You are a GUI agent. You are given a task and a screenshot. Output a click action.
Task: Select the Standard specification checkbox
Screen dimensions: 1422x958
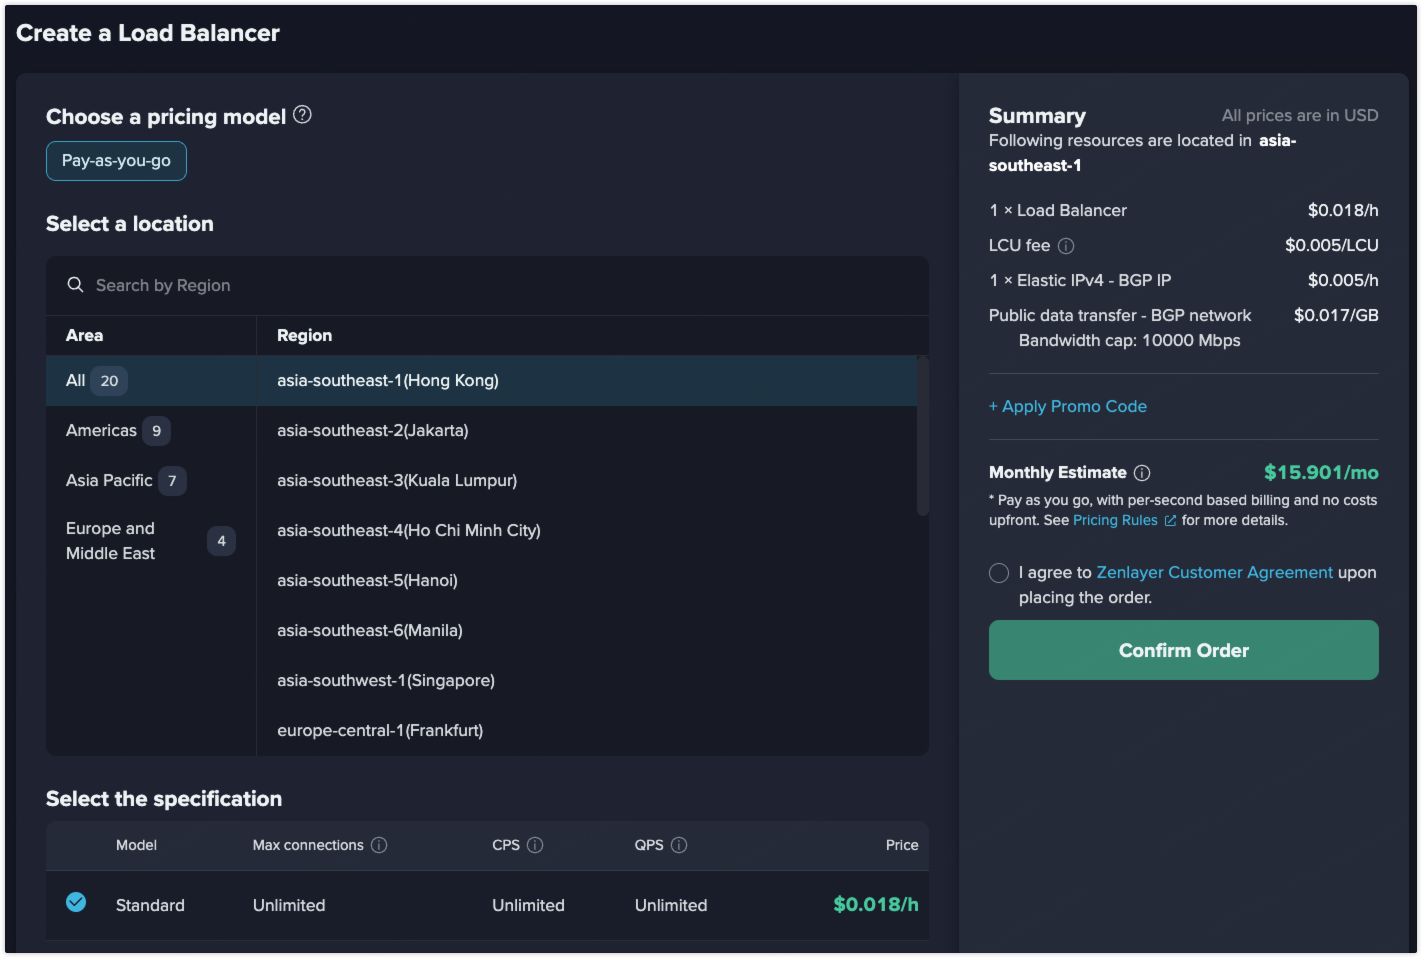click(76, 902)
